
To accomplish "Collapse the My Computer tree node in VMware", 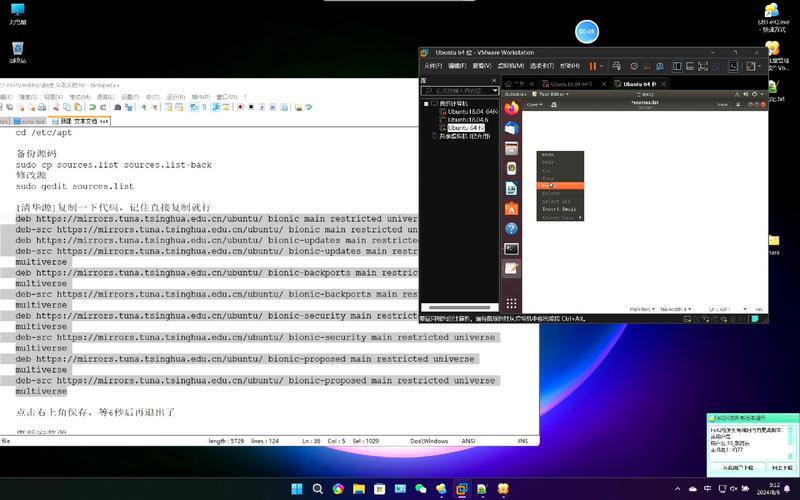I will (x=426, y=104).
